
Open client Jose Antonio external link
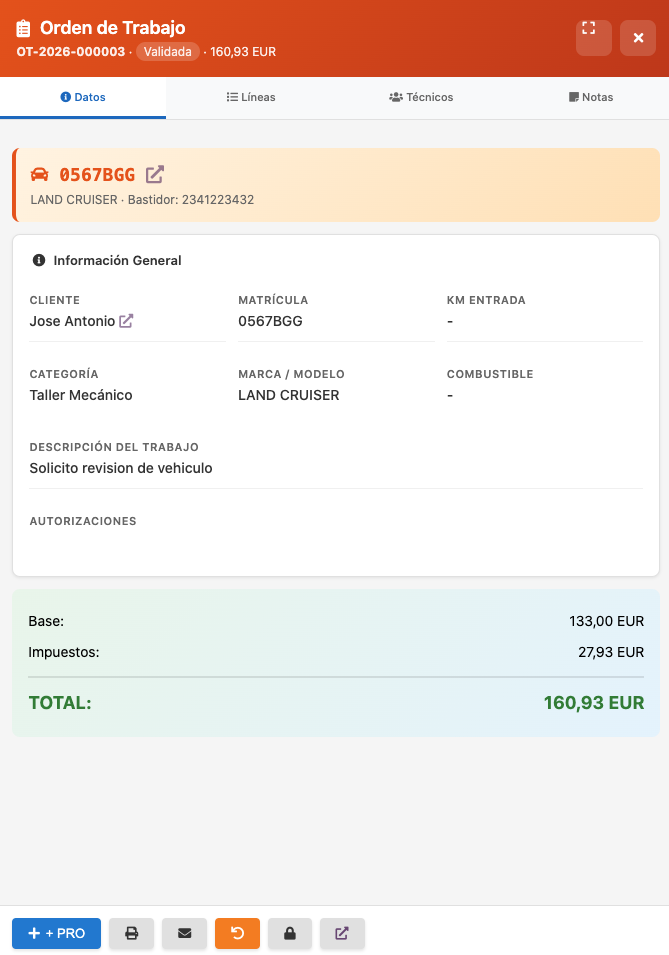pyautogui.click(x=126, y=321)
